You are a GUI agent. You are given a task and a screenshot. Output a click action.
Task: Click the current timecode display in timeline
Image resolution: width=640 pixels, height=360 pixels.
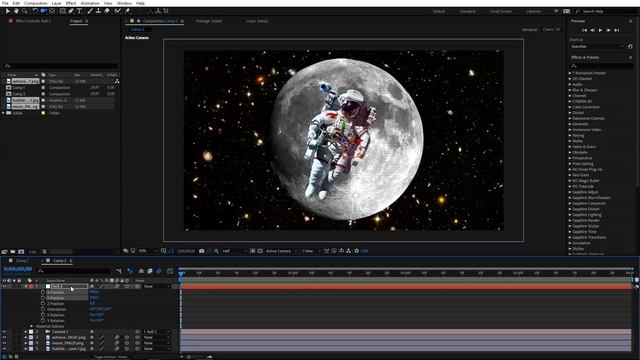18,269
